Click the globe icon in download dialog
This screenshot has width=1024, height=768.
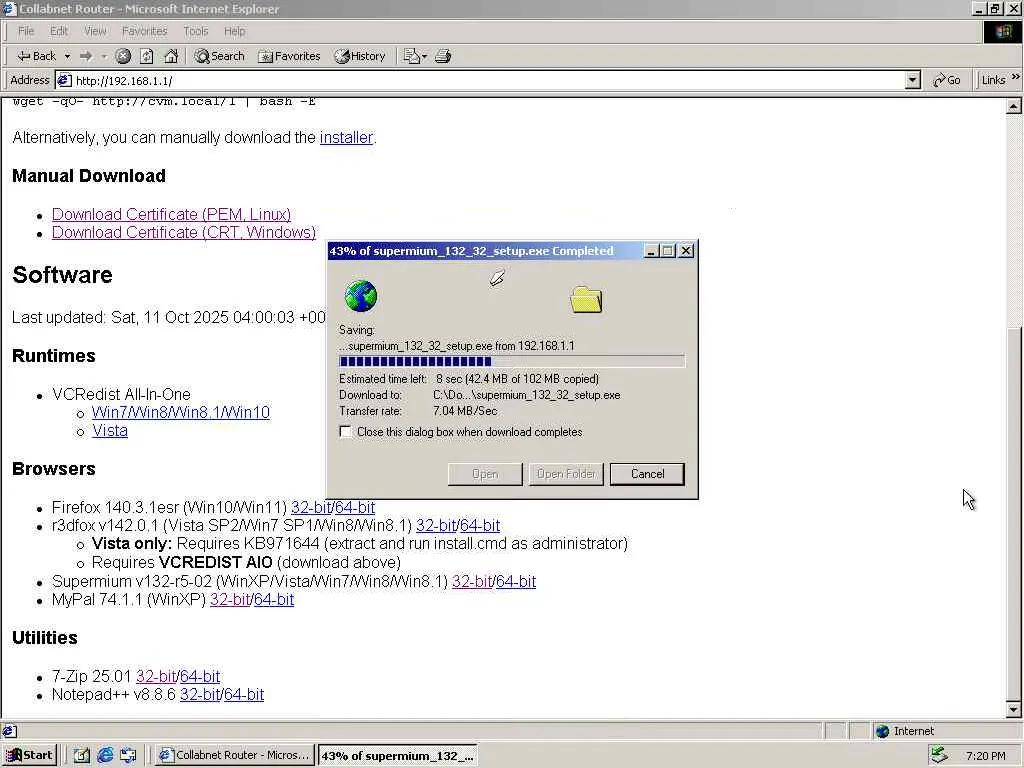360,296
